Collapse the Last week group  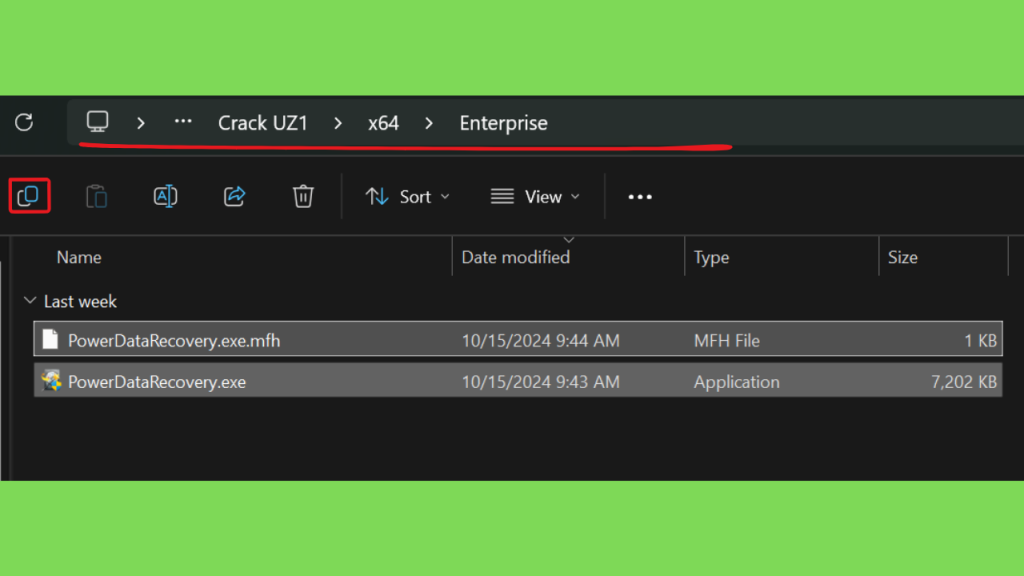click(x=29, y=301)
